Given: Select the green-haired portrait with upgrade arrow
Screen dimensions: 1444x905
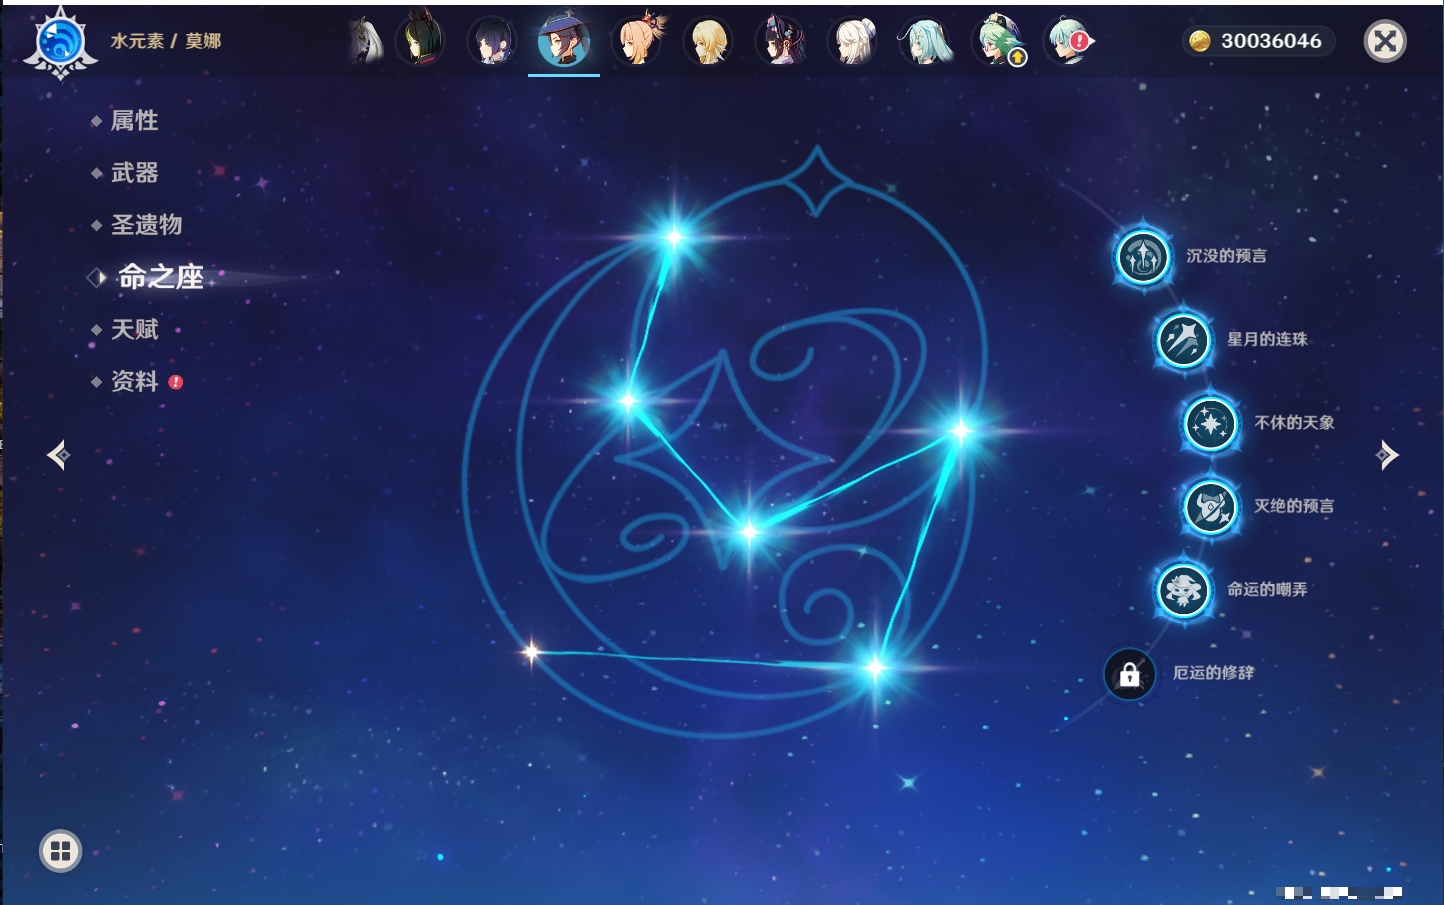Looking at the screenshot, I should click(x=999, y=41).
